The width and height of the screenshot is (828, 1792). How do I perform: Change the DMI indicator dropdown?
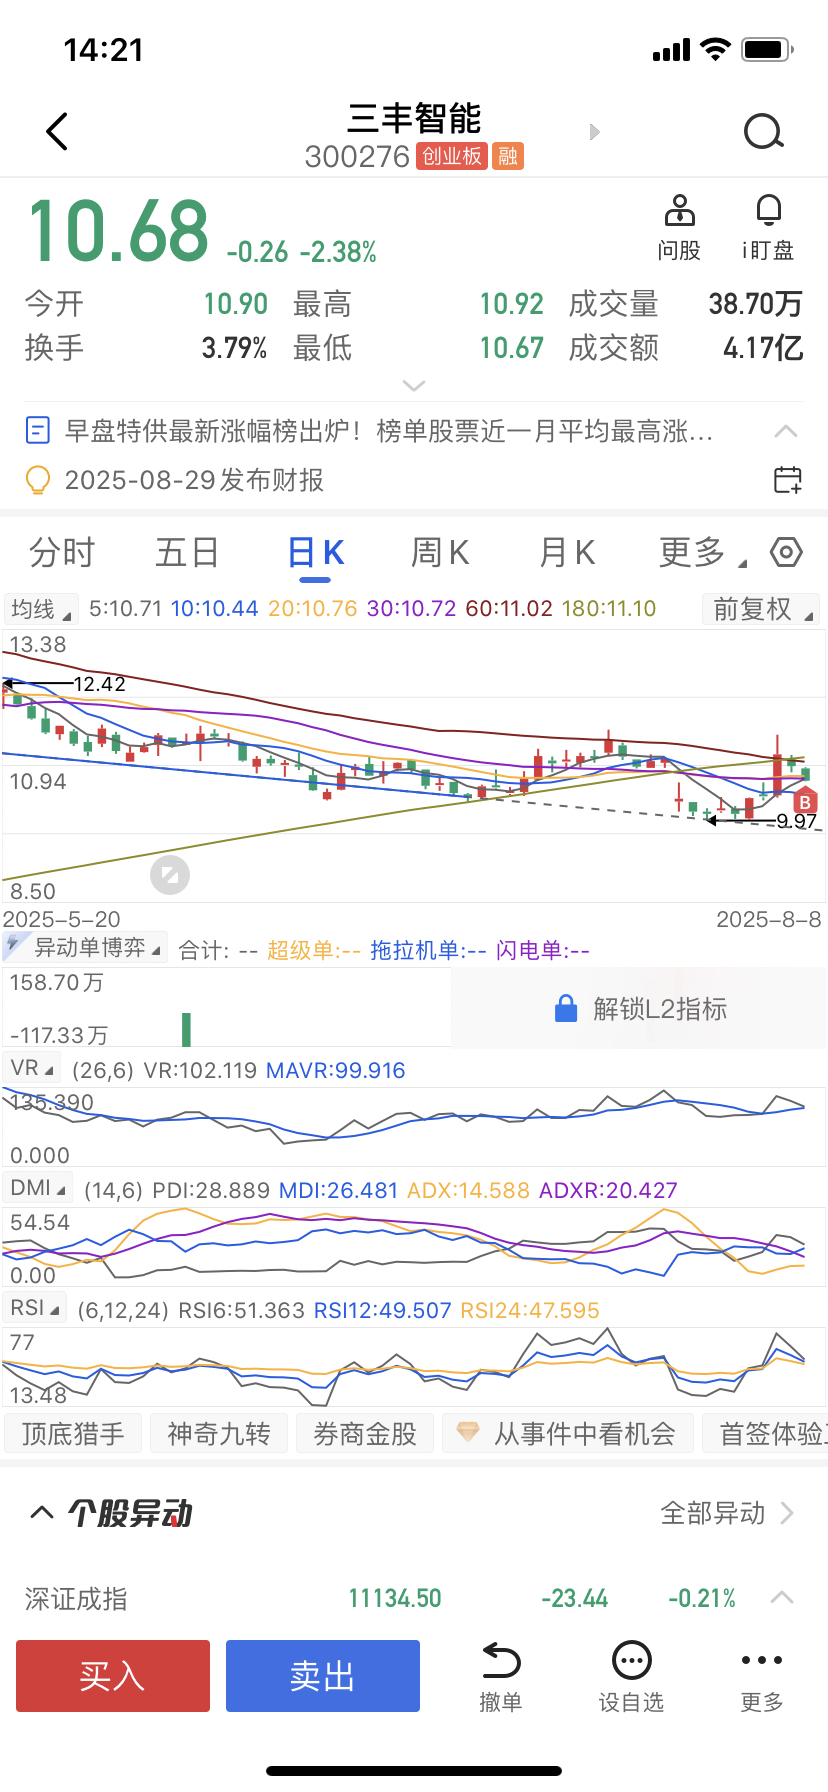tap(37, 1188)
